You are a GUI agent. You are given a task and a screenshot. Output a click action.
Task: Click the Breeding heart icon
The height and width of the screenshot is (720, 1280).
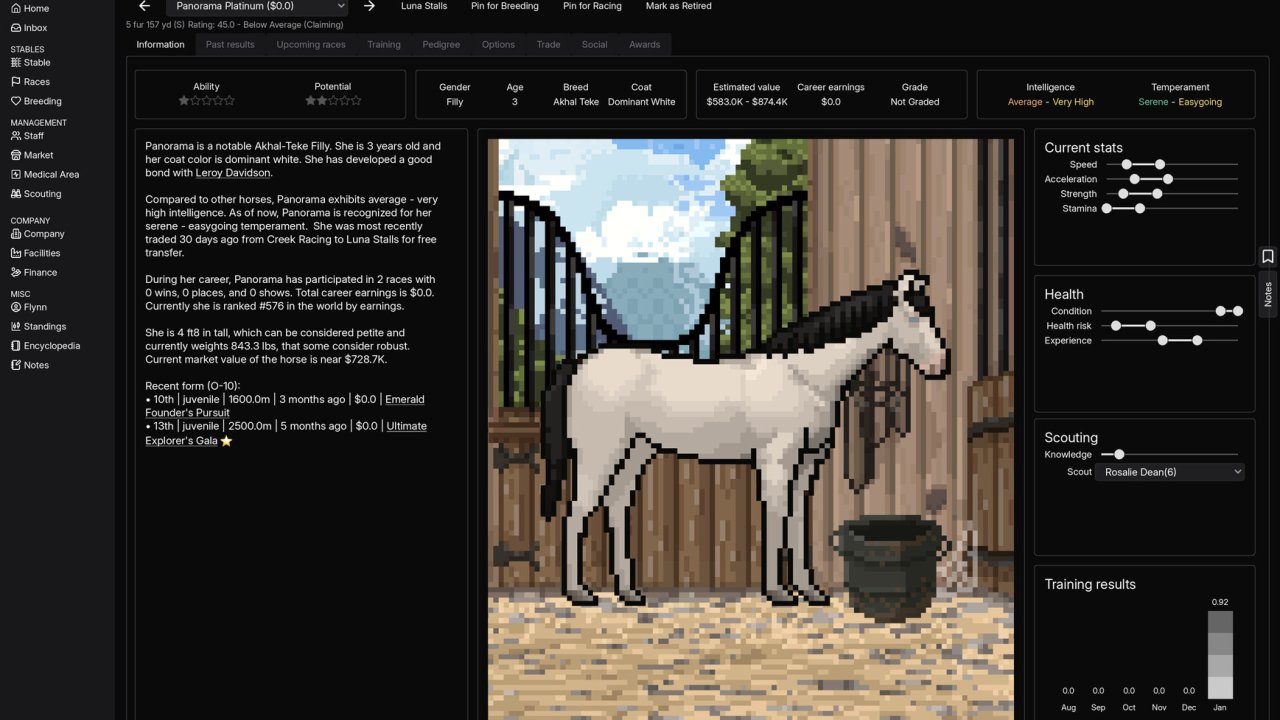pos(16,101)
